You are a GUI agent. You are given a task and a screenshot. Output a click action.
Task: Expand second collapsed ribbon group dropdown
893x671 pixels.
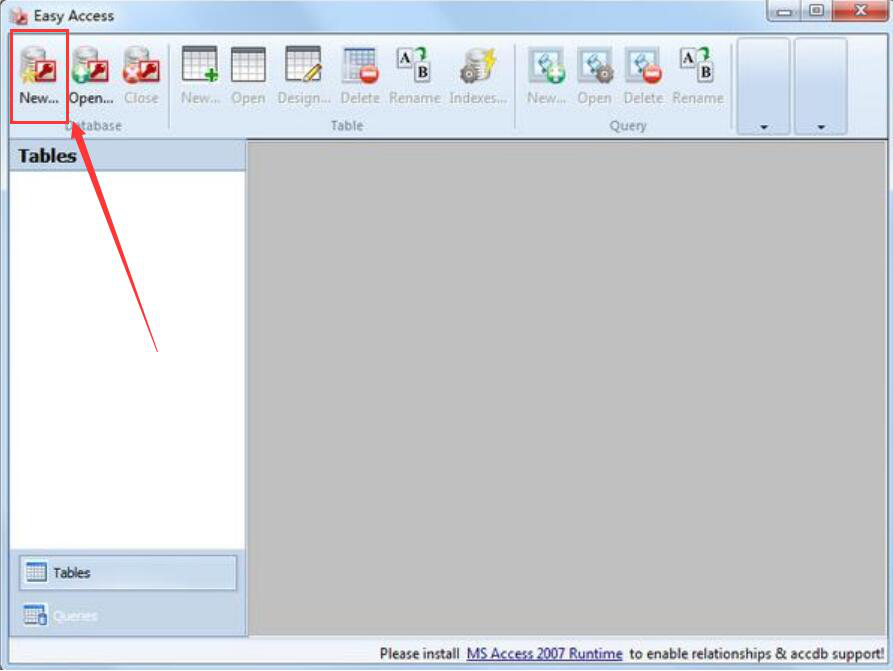click(x=821, y=87)
